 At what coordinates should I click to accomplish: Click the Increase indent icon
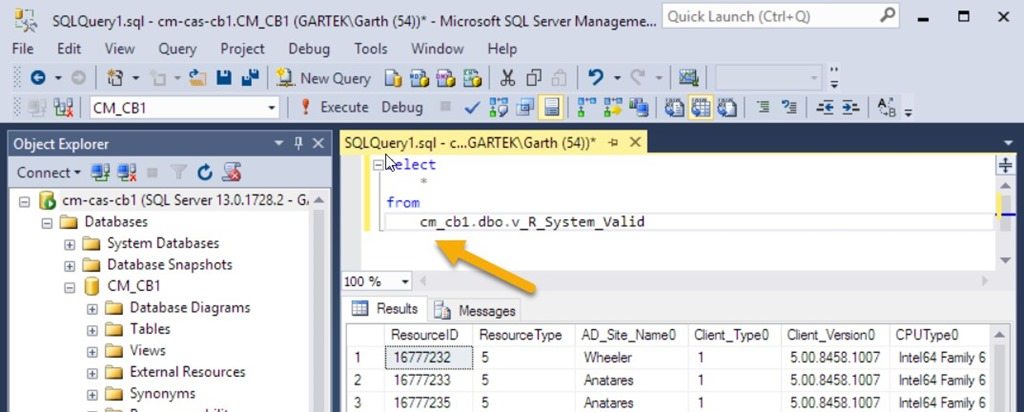pyautogui.click(x=851, y=107)
